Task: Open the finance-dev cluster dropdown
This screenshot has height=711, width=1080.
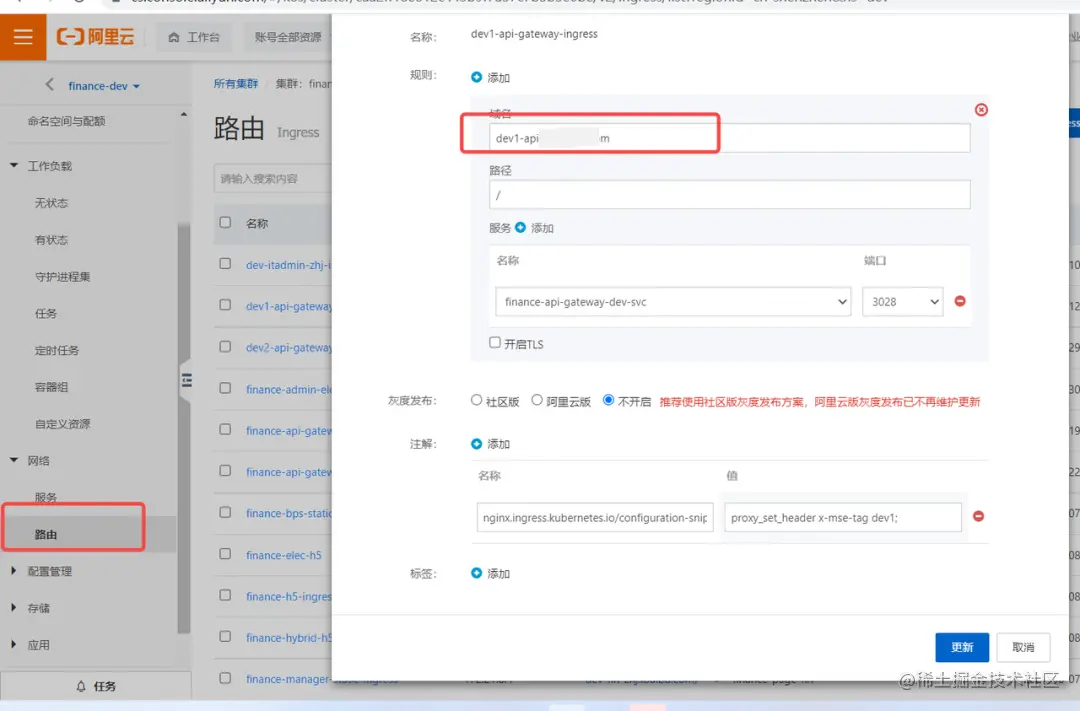Action: tap(104, 86)
